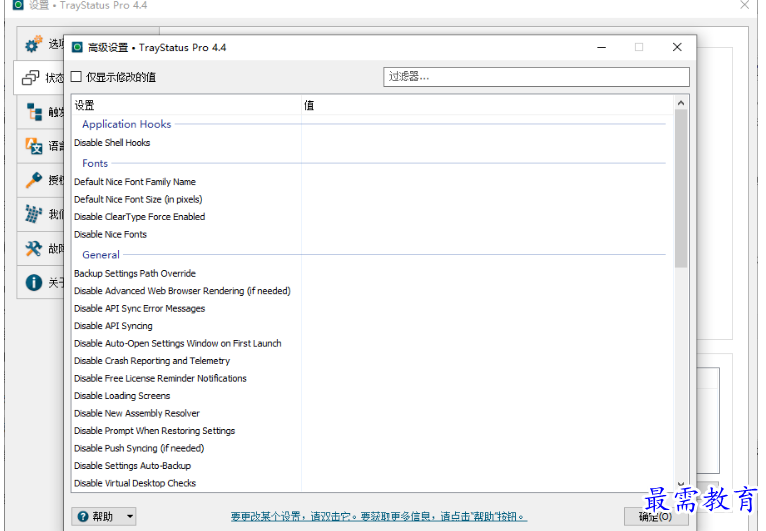Image resolution: width=766 pixels, height=531 pixels.
Task: Minimize the Advanced Settings window
Action: coord(601,47)
